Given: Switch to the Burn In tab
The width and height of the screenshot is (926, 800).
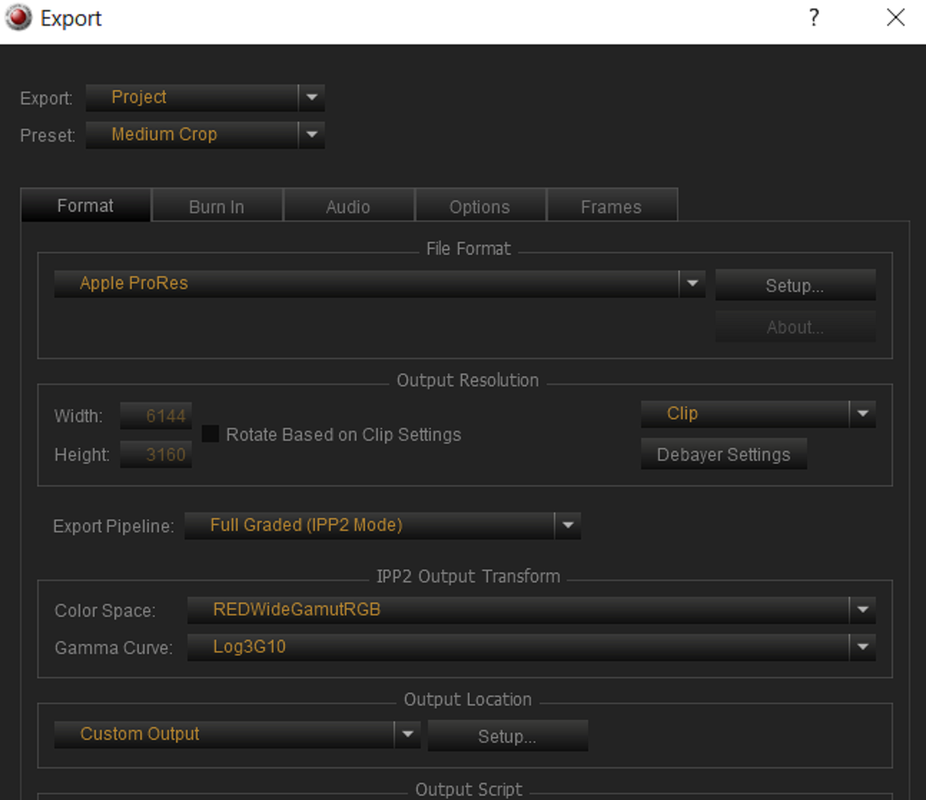Looking at the screenshot, I should [x=217, y=207].
